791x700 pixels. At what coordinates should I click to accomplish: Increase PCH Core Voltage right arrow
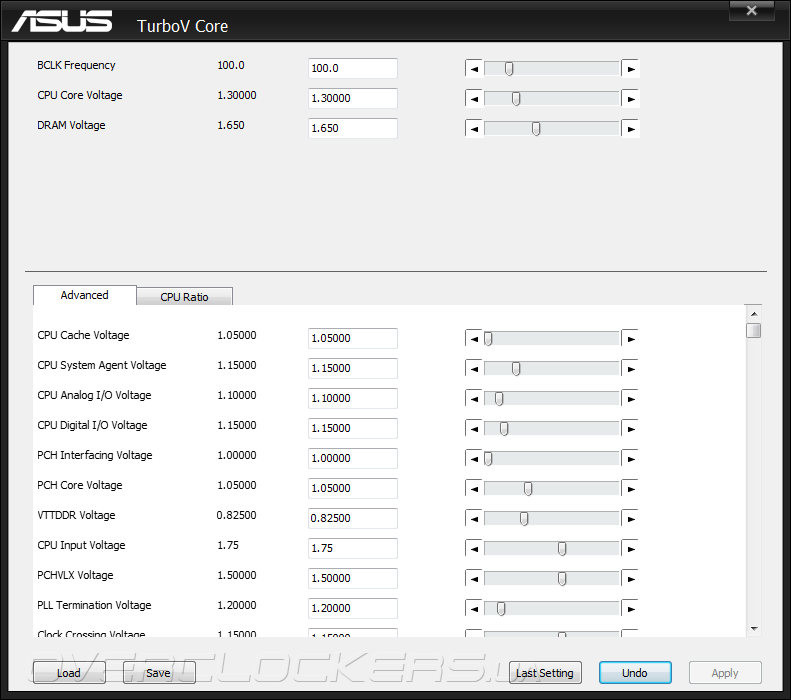tap(631, 489)
